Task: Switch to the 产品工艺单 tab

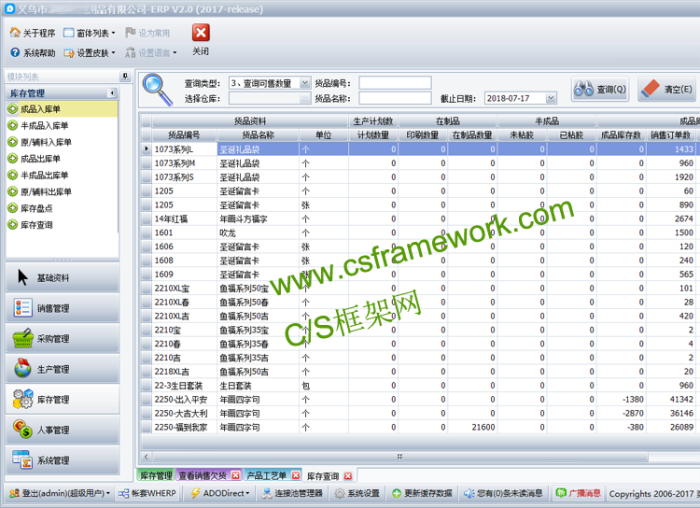Action: click(x=267, y=476)
